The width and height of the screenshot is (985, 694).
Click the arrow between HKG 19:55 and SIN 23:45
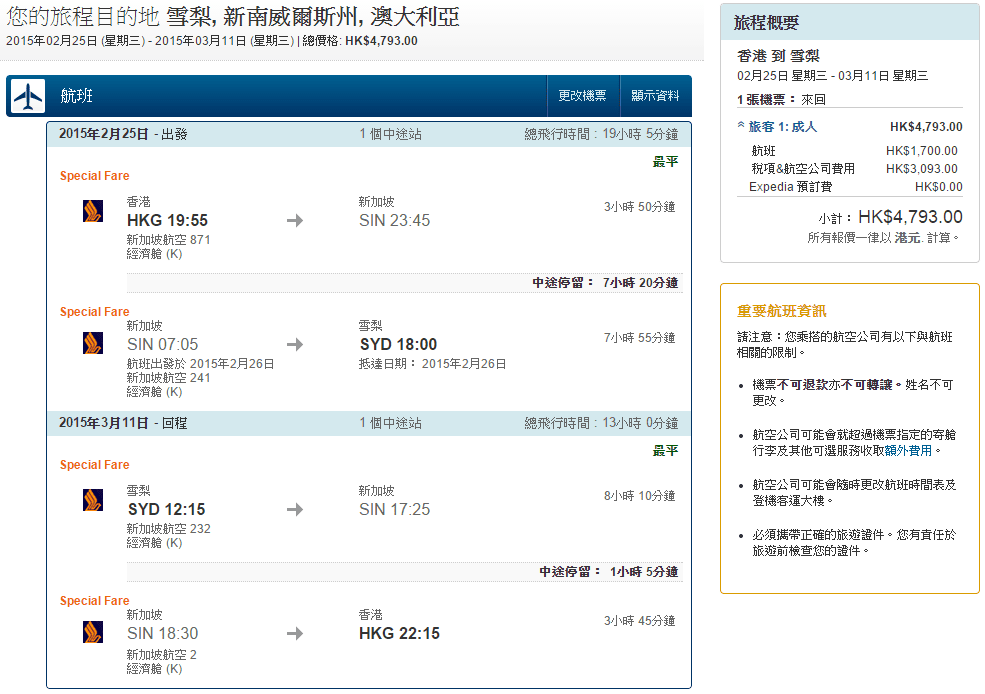tap(294, 220)
